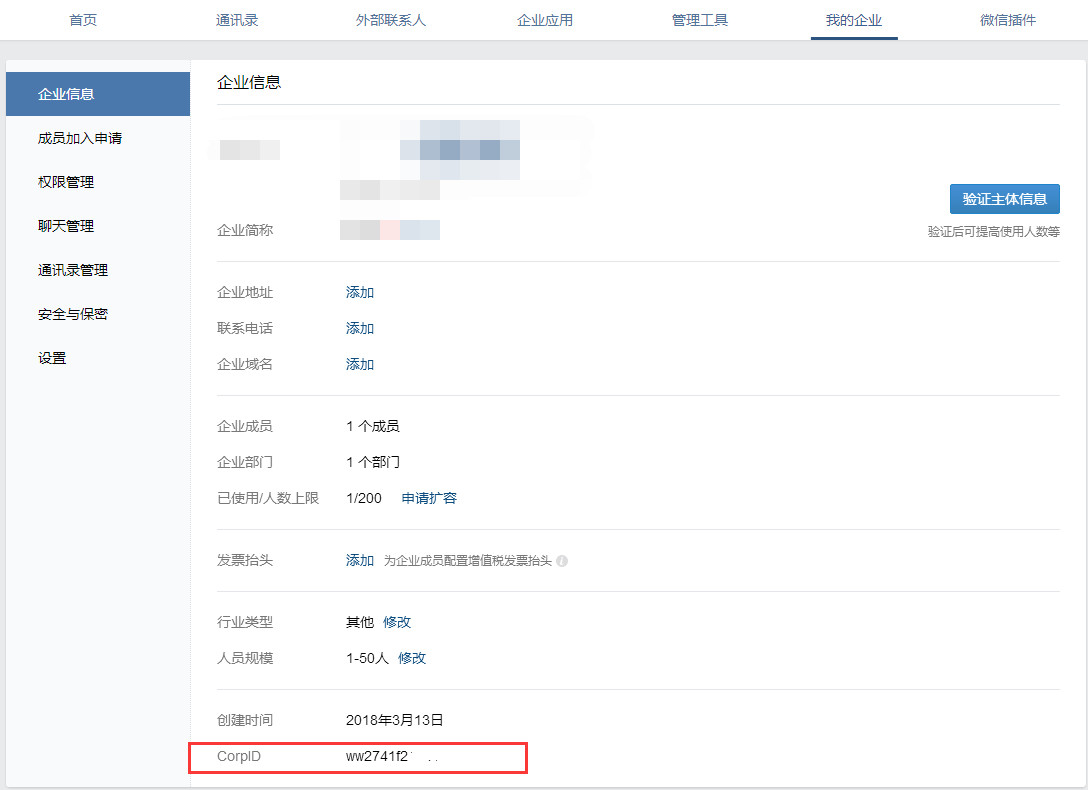The image size is (1088, 790).
Task: Open the 微信插件 tab
Action: (1008, 20)
